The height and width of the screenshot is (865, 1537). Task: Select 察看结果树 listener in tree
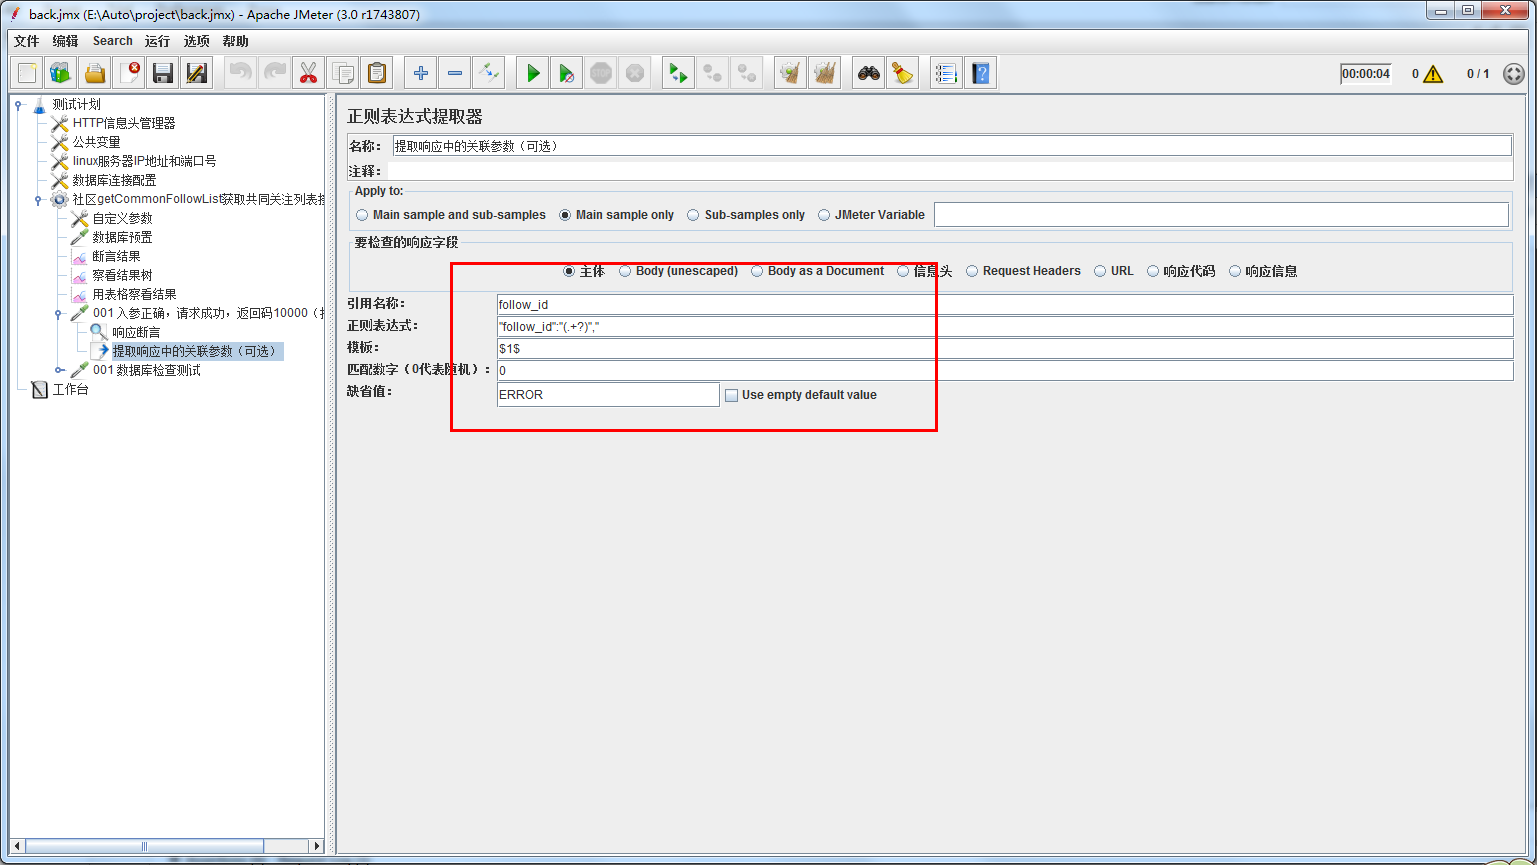tap(122, 275)
